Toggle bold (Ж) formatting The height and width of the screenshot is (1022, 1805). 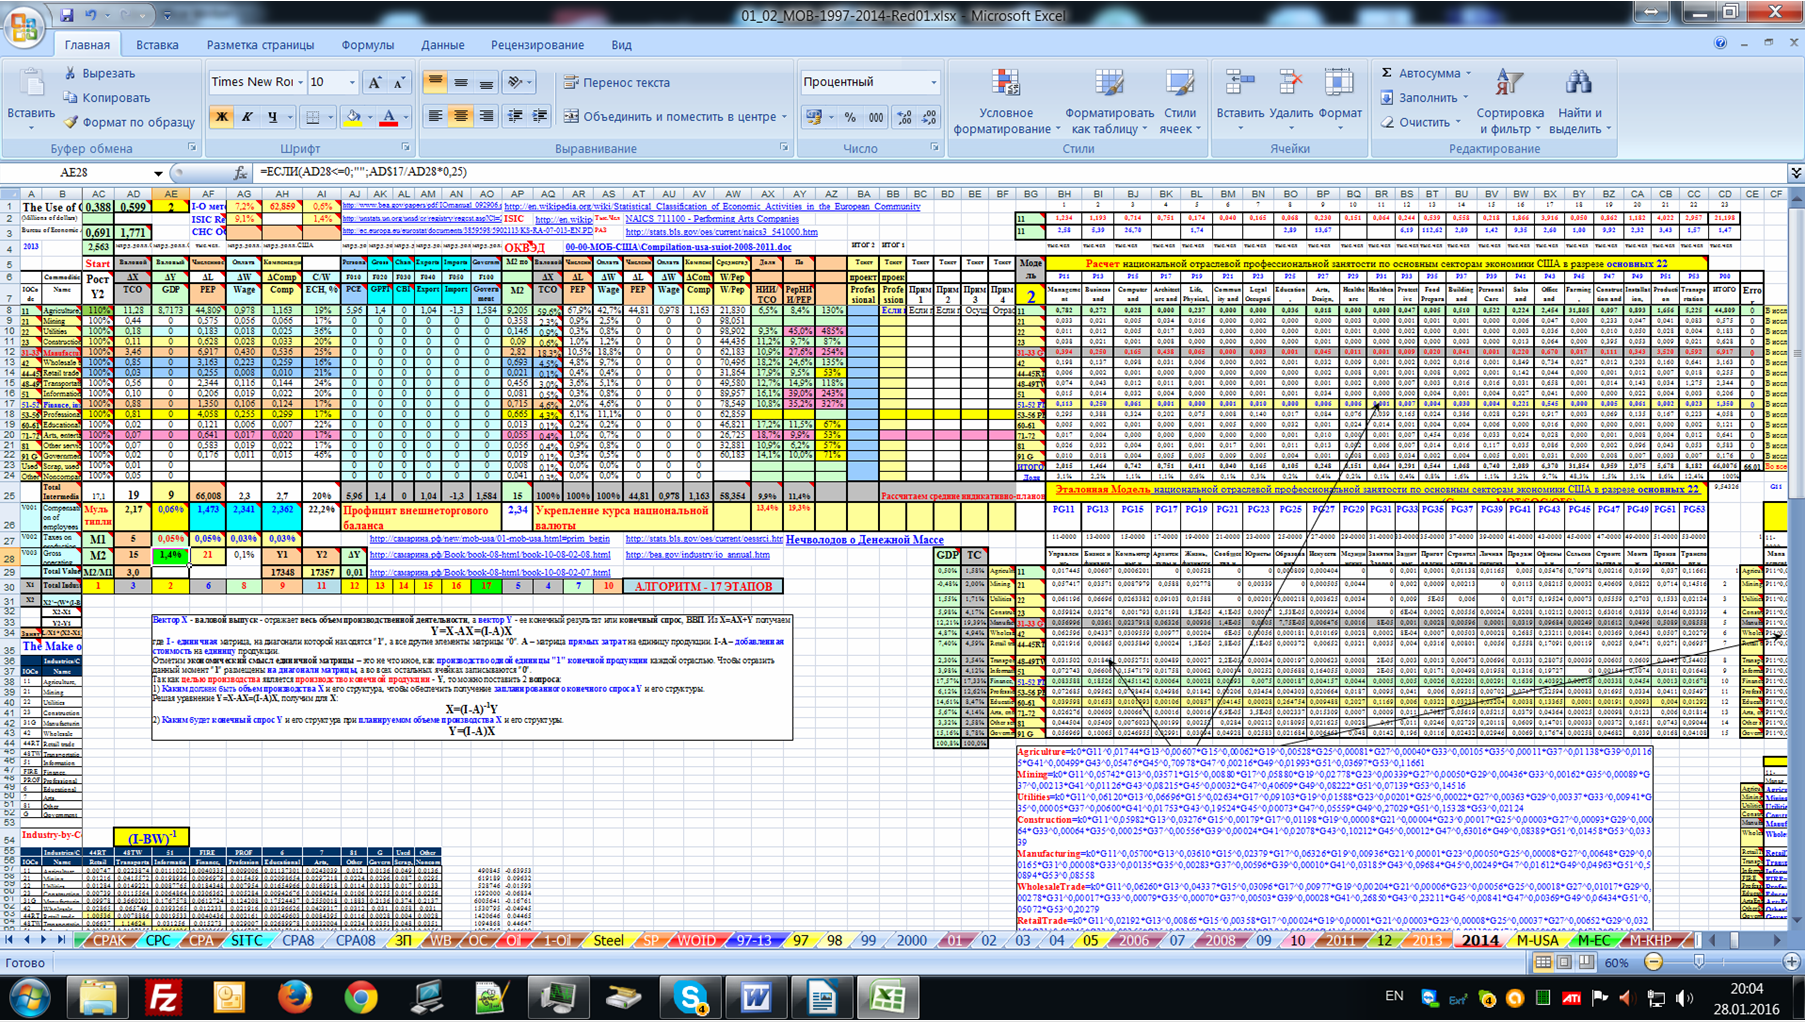pyautogui.click(x=221, y=117)
